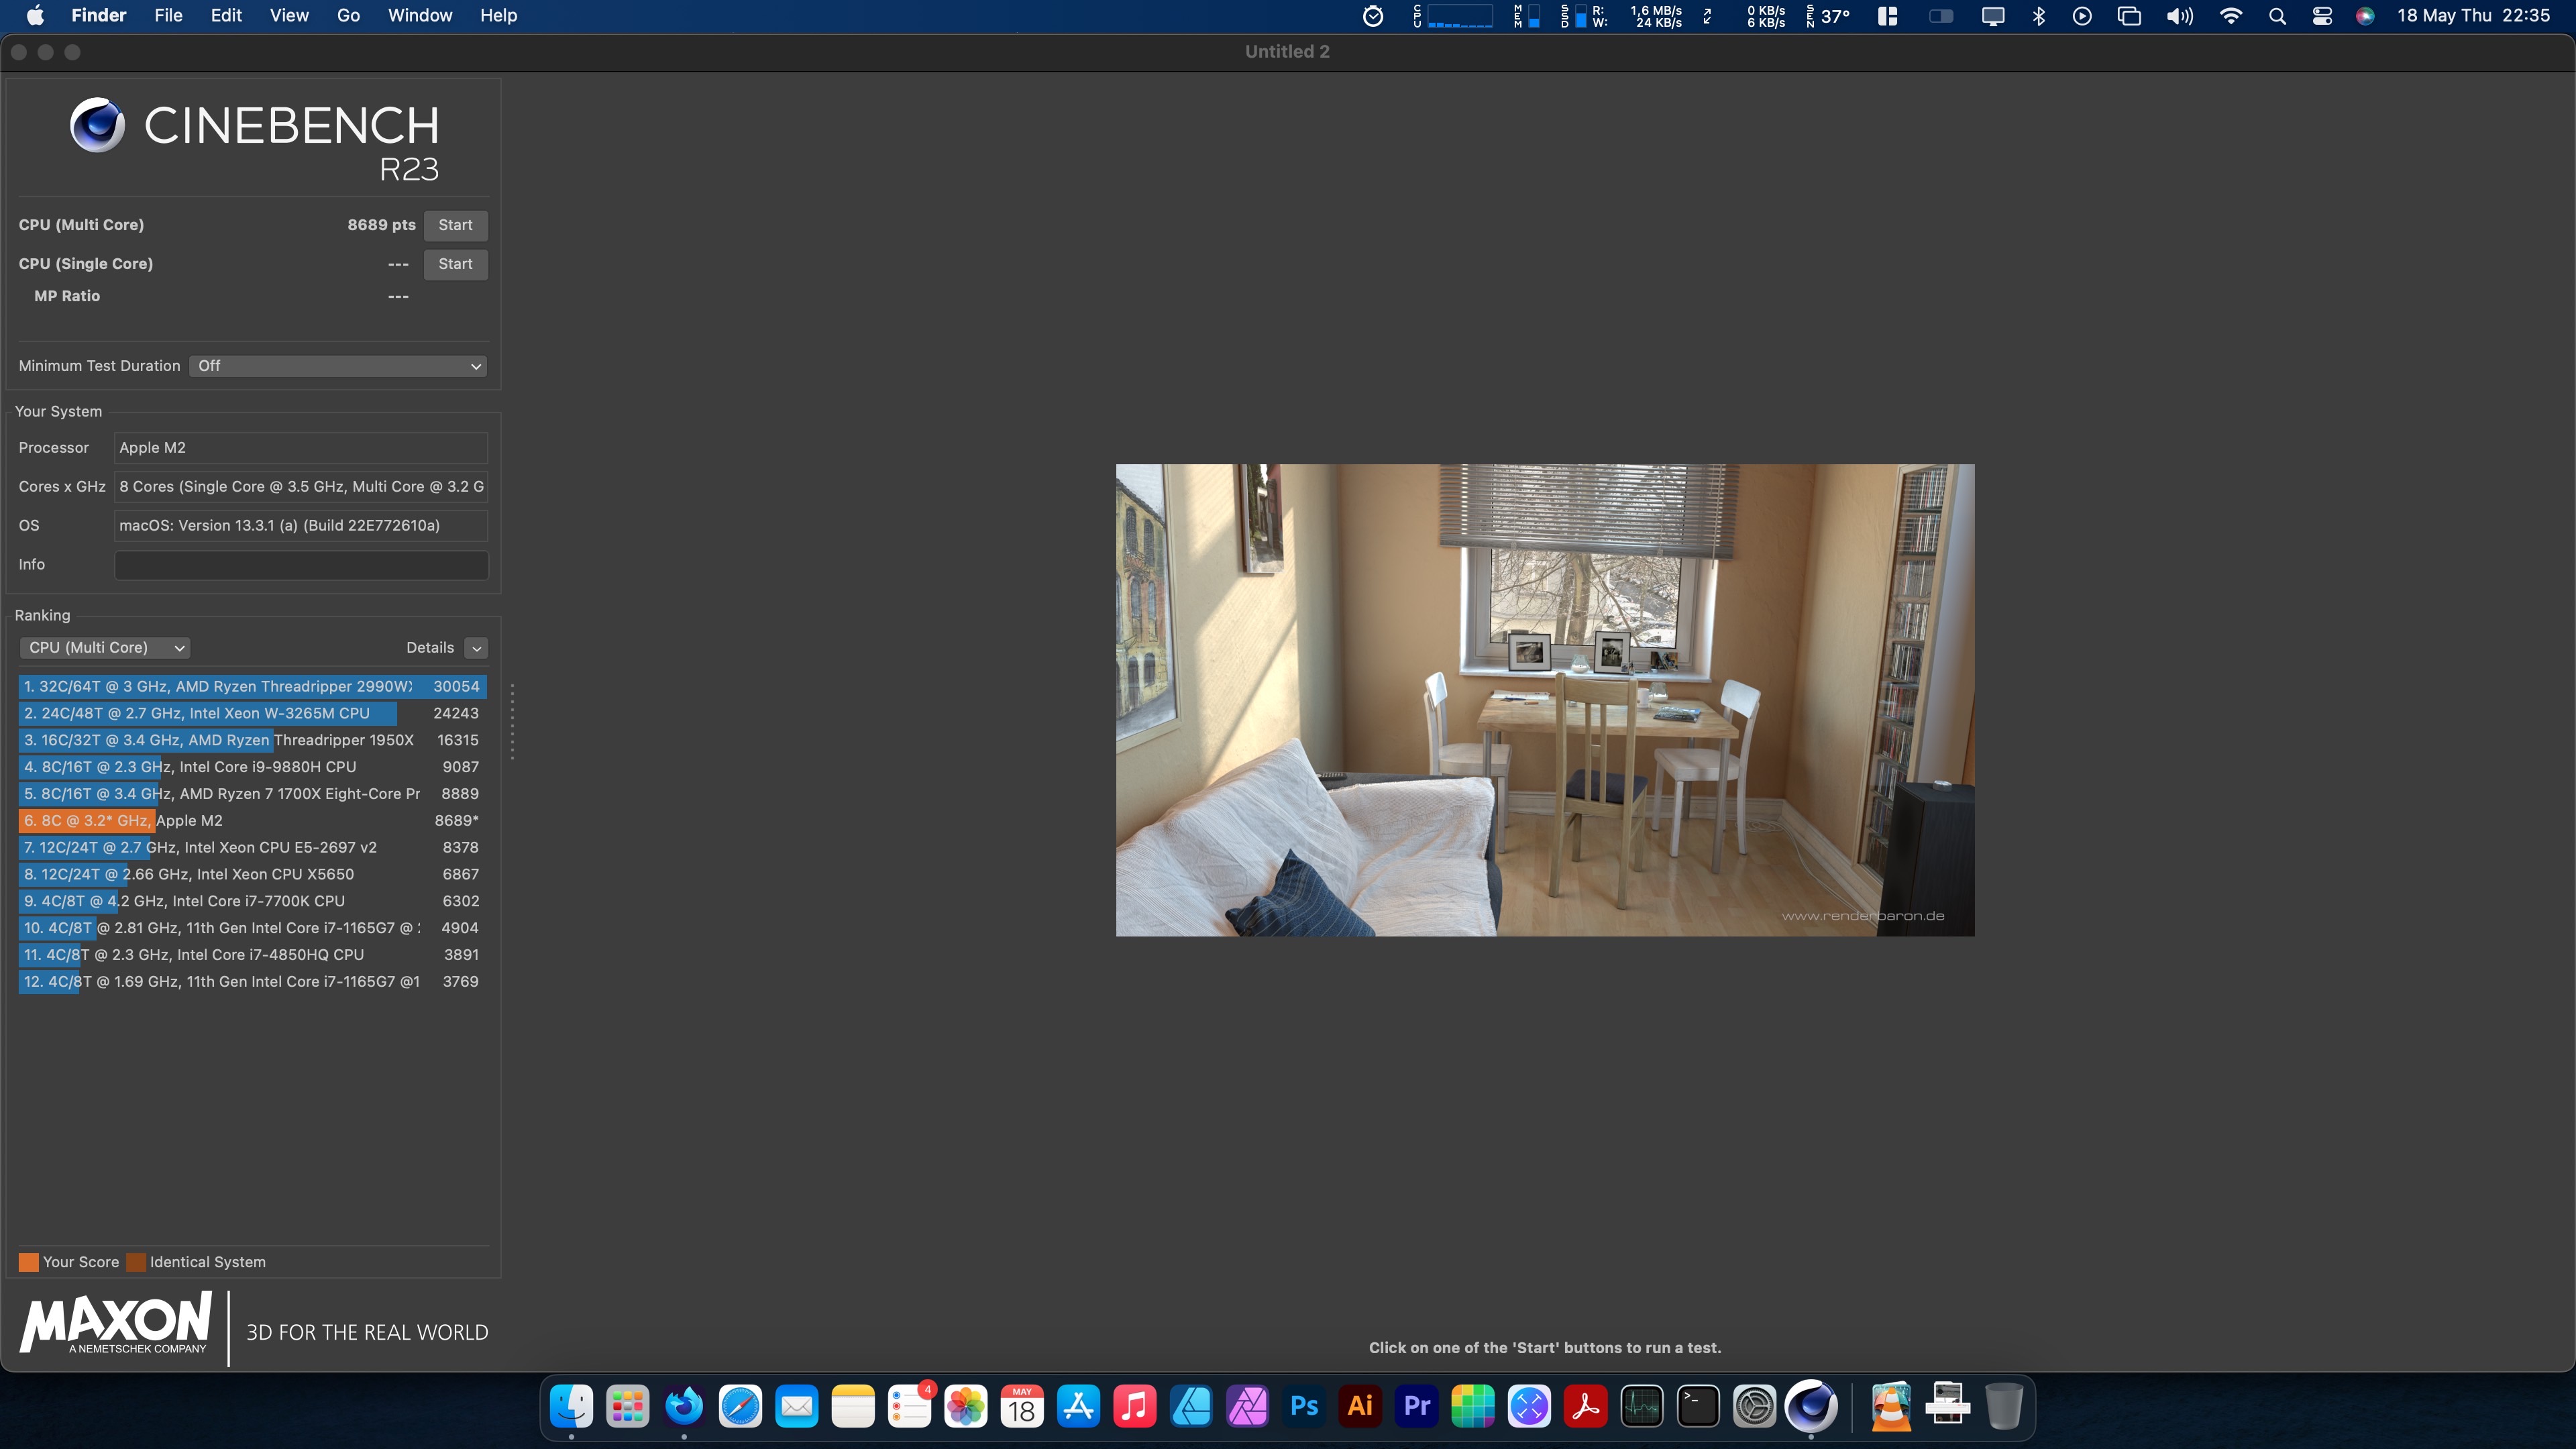Screen dimensions: 2576x1449
Task: Open the Apple menu
Action: [x=35, y=15]
